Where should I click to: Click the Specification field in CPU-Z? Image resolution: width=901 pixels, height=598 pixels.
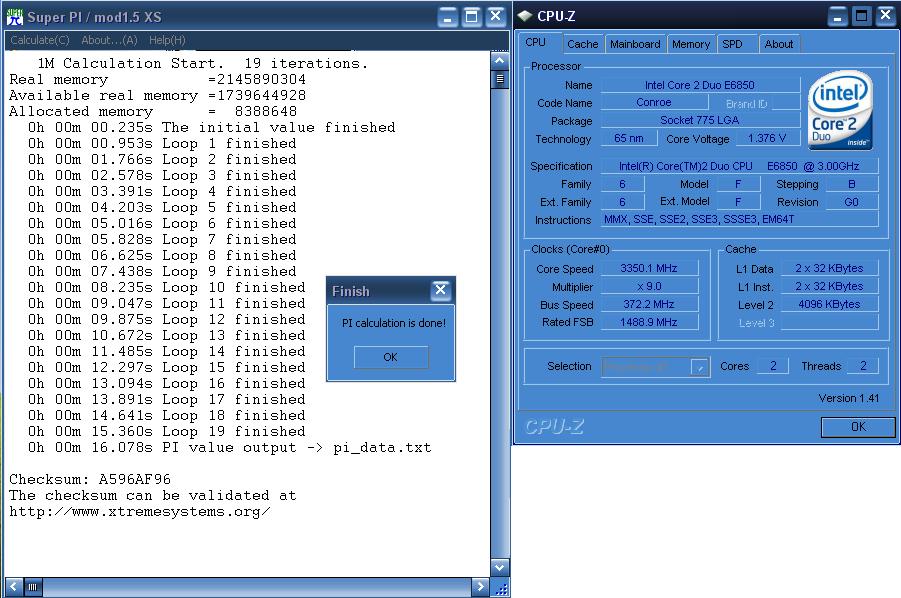click(x=740, y=166)
